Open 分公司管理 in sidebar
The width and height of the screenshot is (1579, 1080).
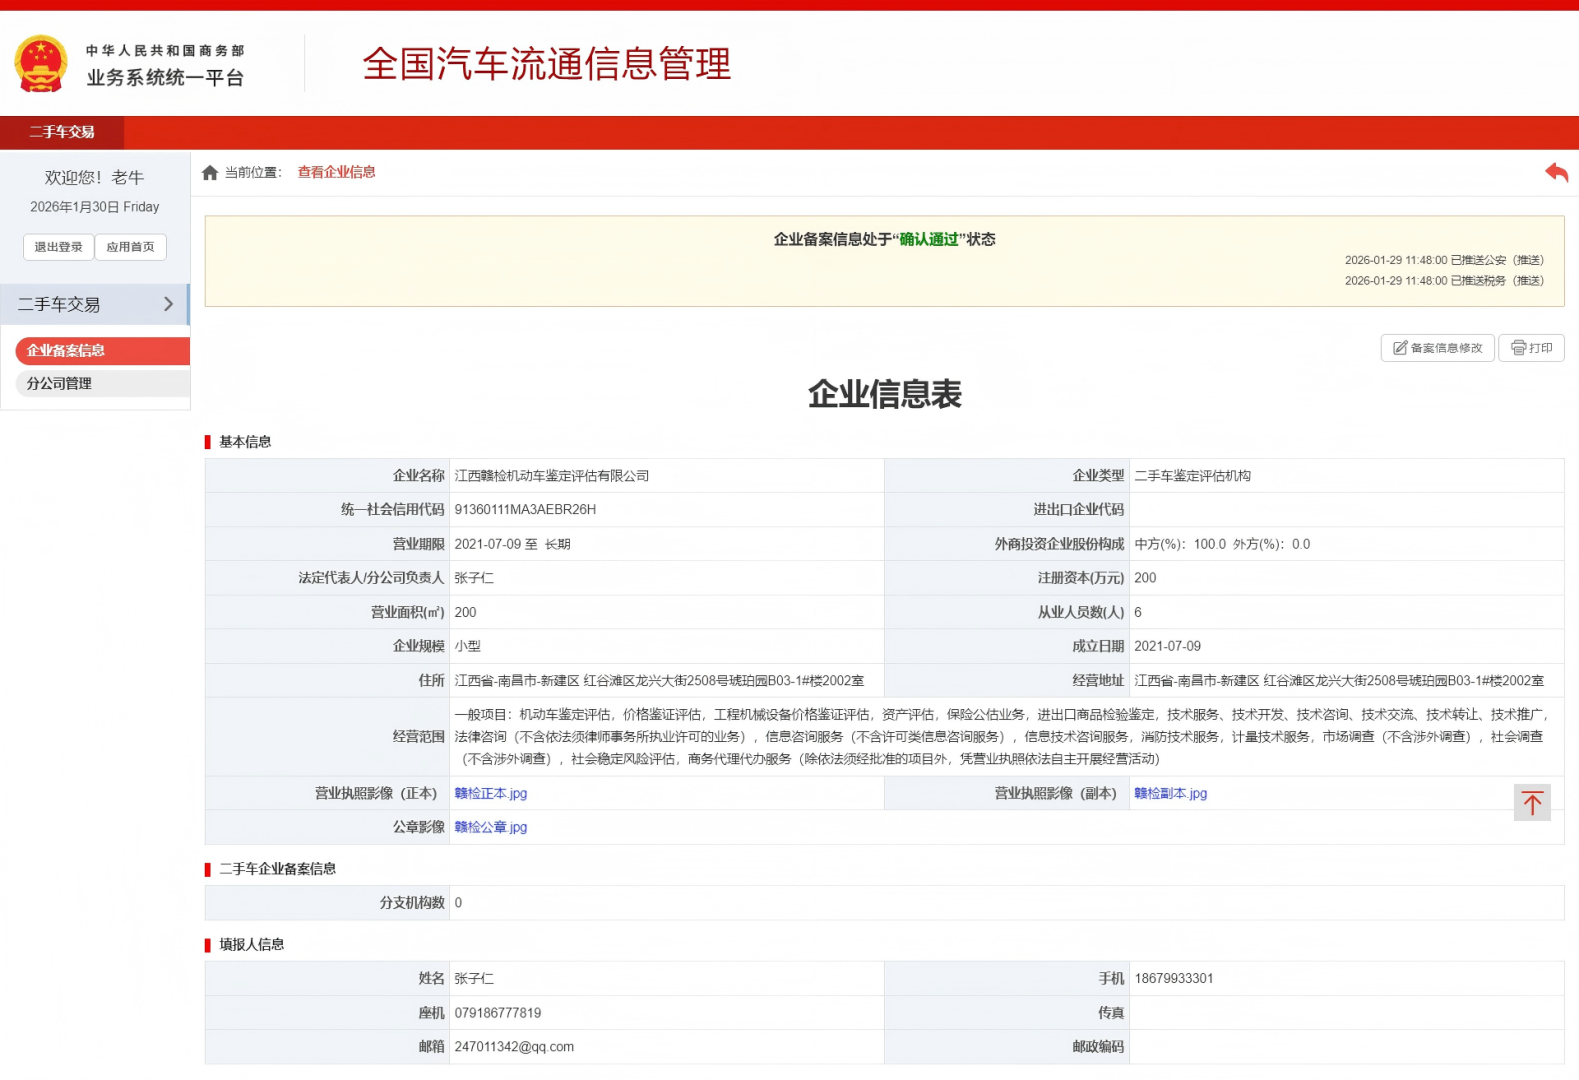coord(102,384)
